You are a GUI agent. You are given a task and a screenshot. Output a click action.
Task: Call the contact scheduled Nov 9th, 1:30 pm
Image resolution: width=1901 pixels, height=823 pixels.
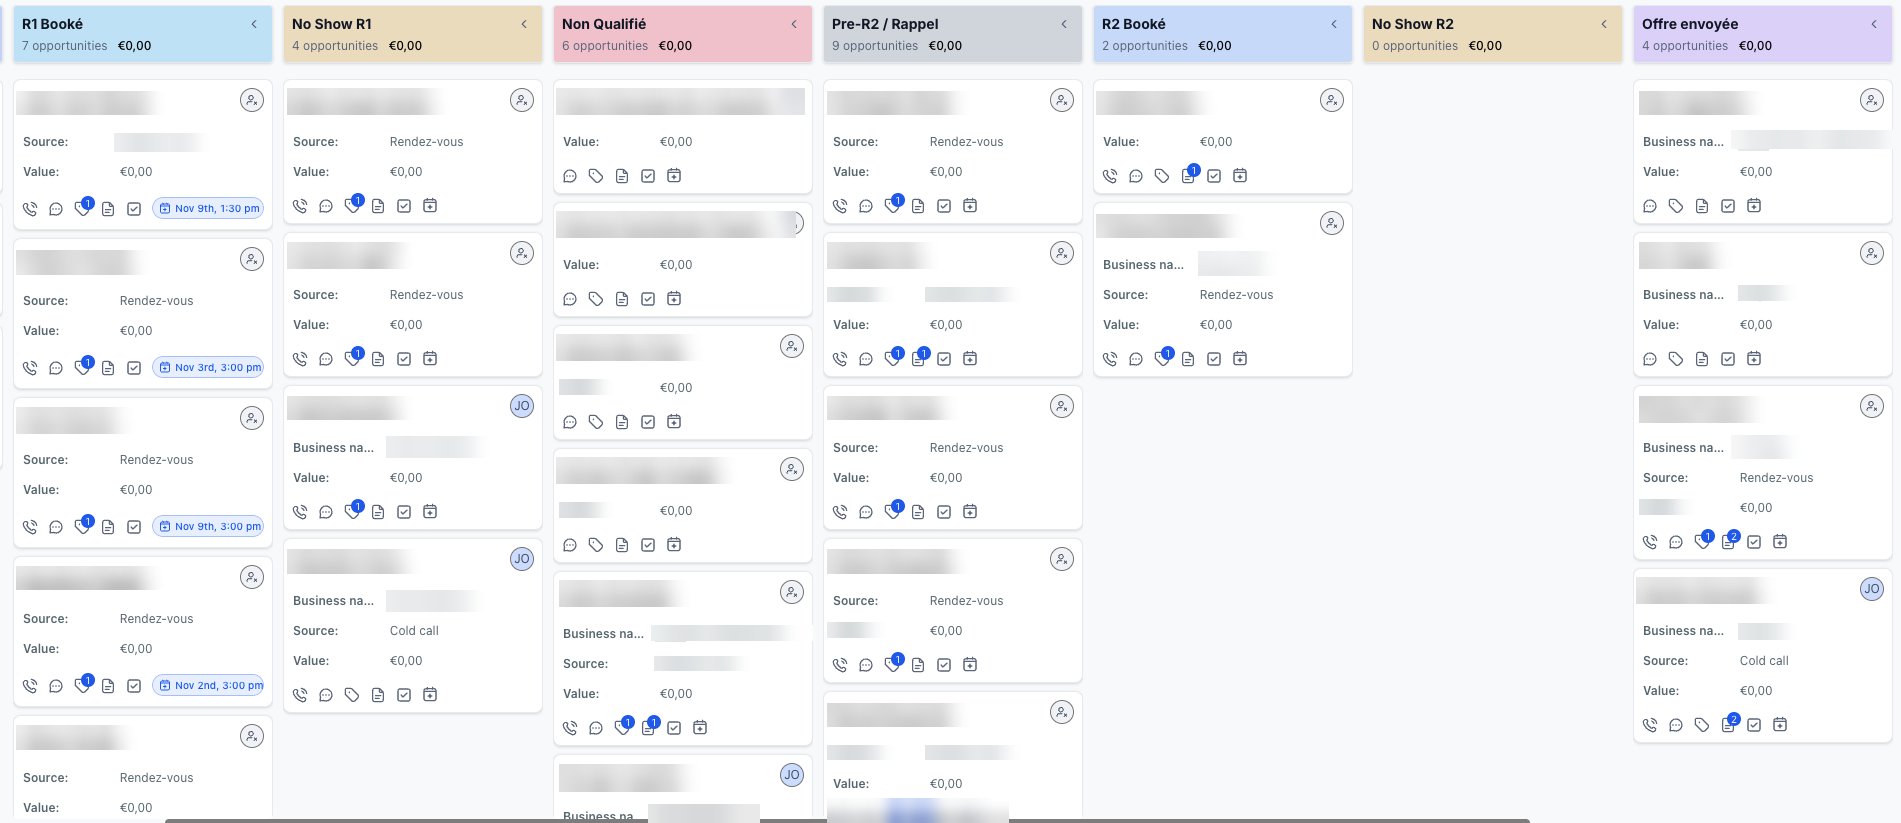point(30,209)
